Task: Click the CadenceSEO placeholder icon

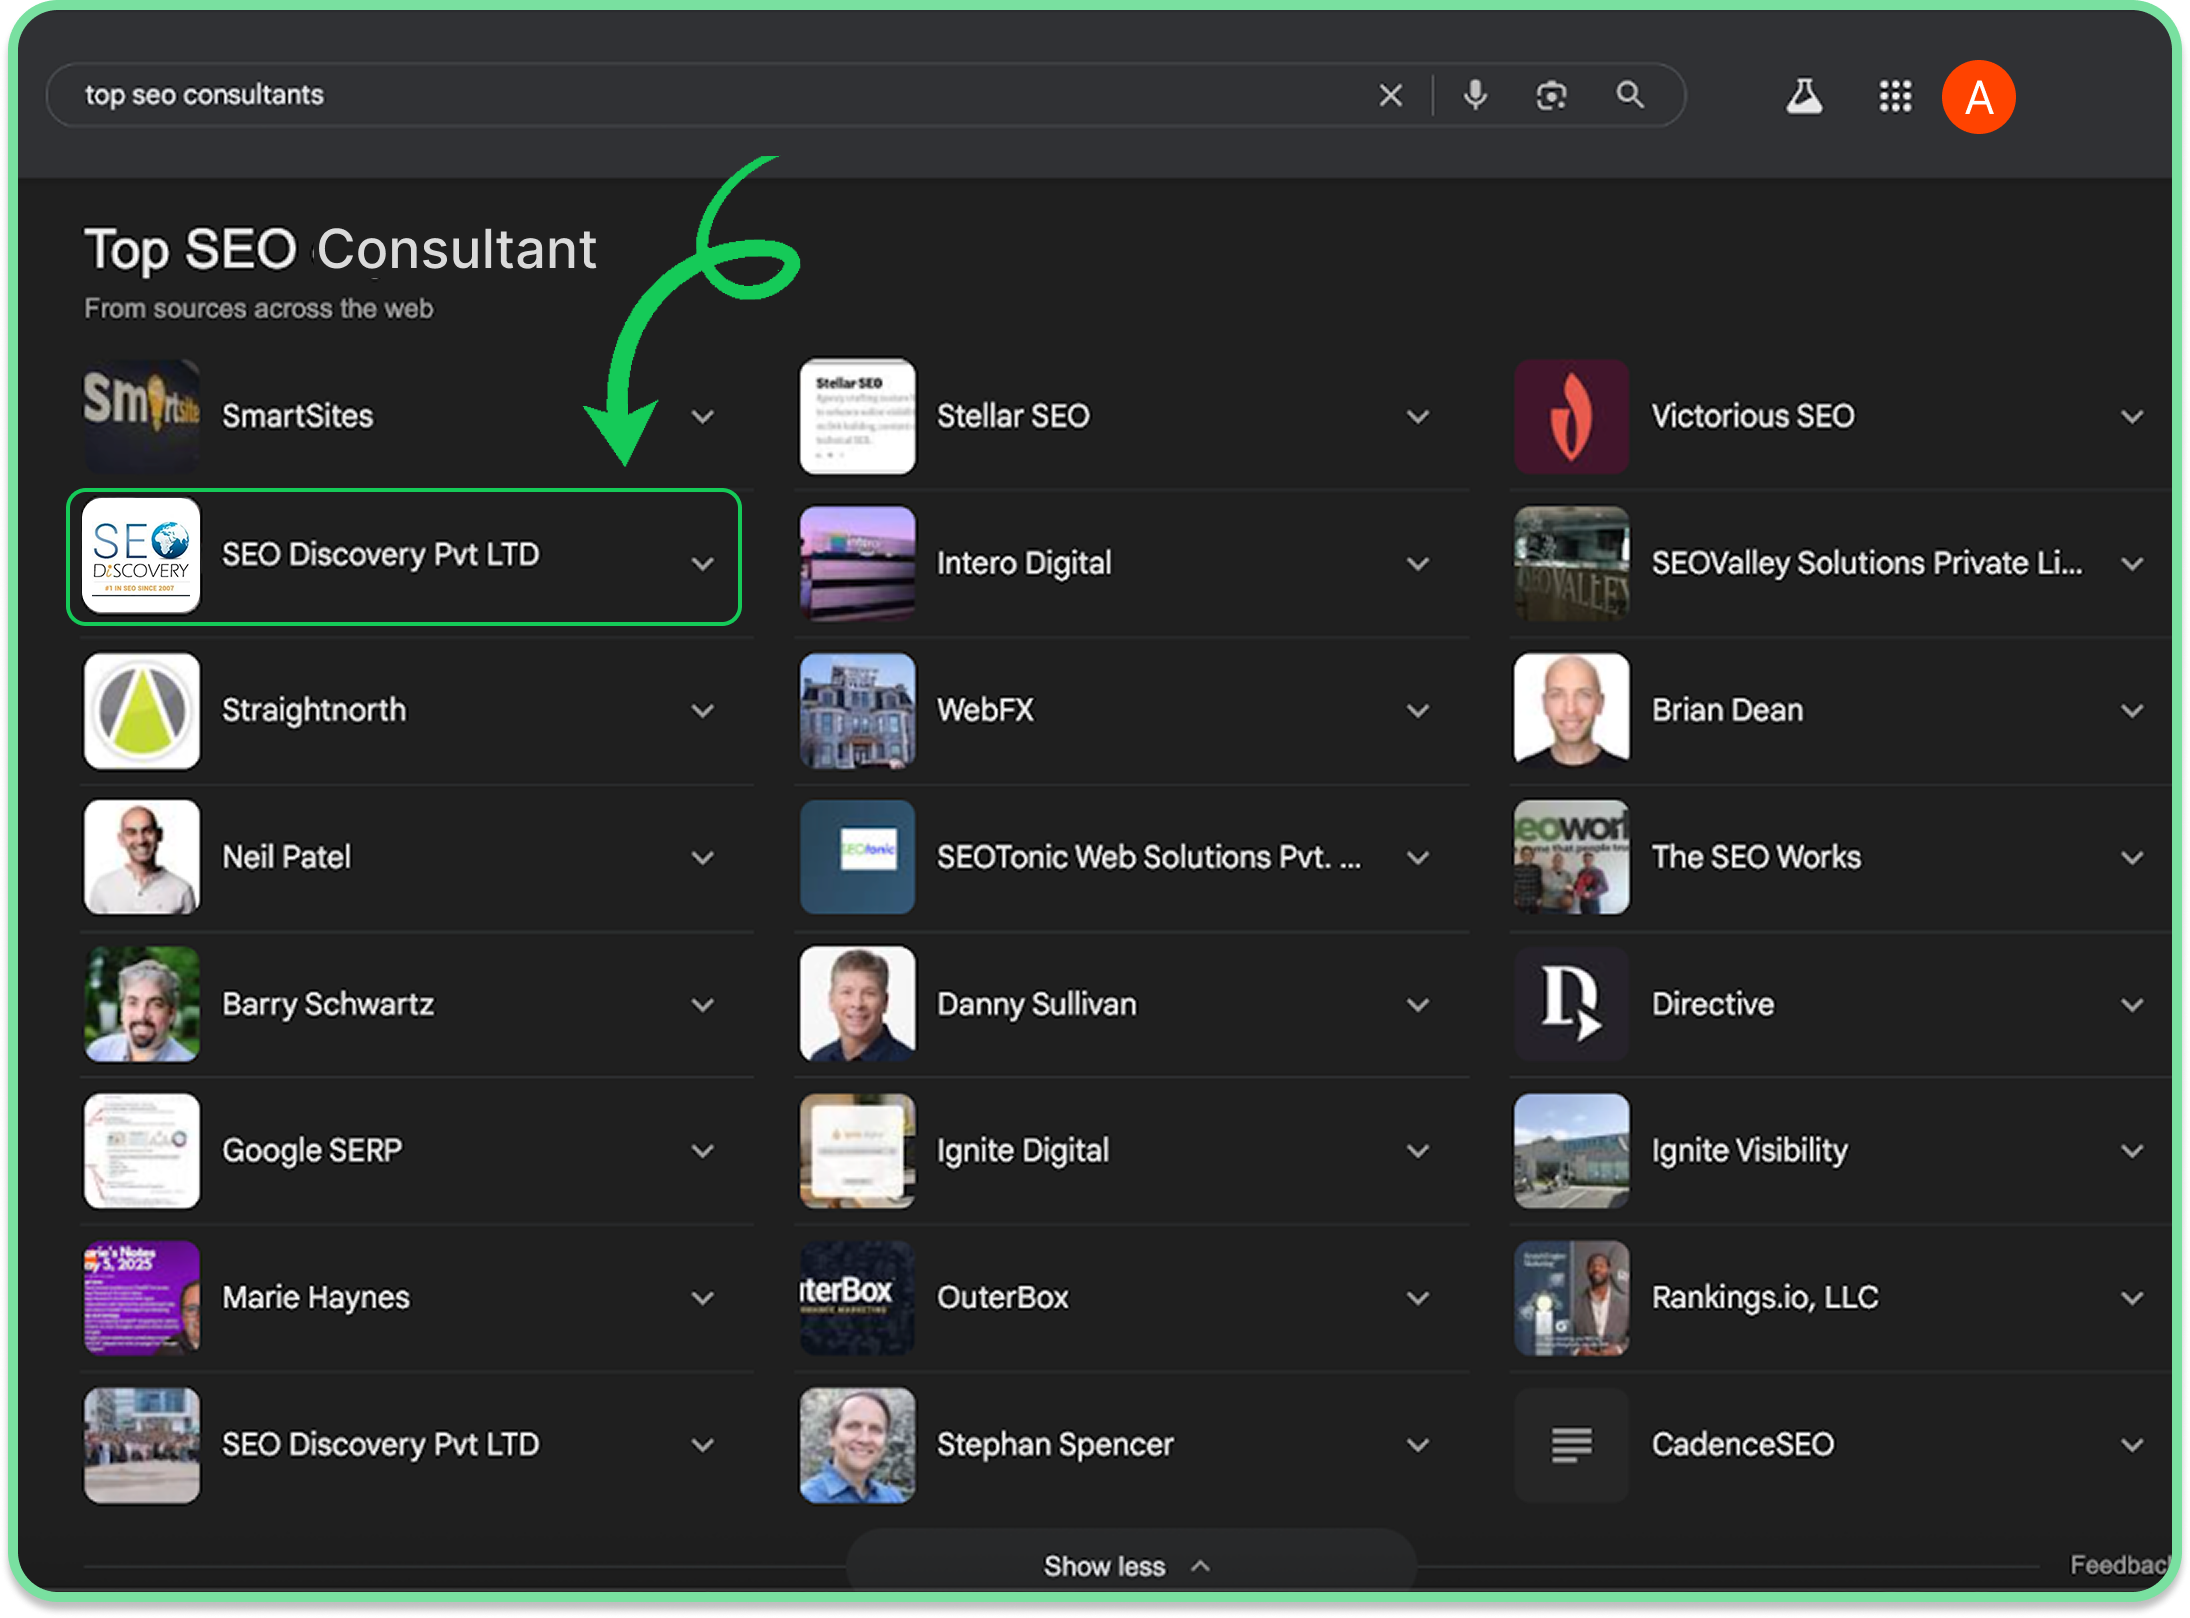Action: pyautogui.click(x=1571, y=1444)
